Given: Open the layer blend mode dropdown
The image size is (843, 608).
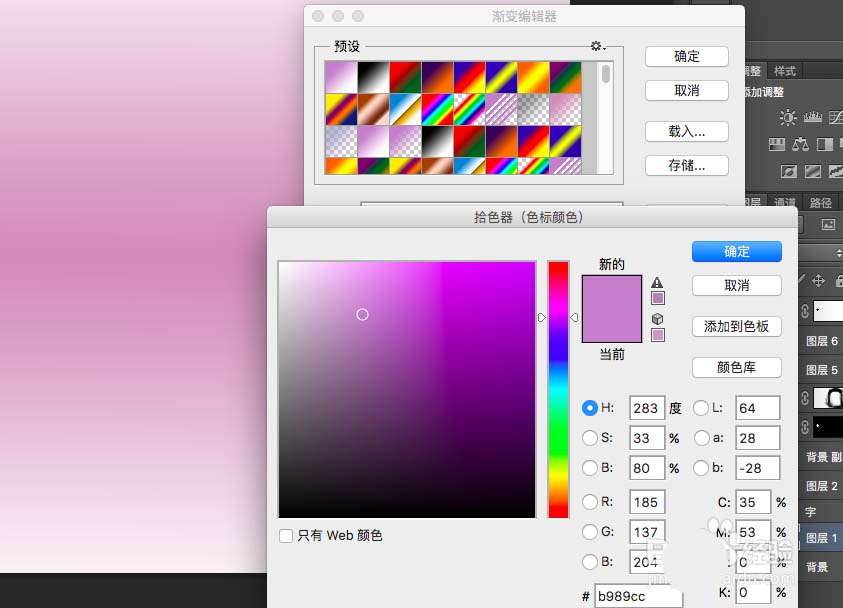Looking at the screenshot, I should (821, 253).
